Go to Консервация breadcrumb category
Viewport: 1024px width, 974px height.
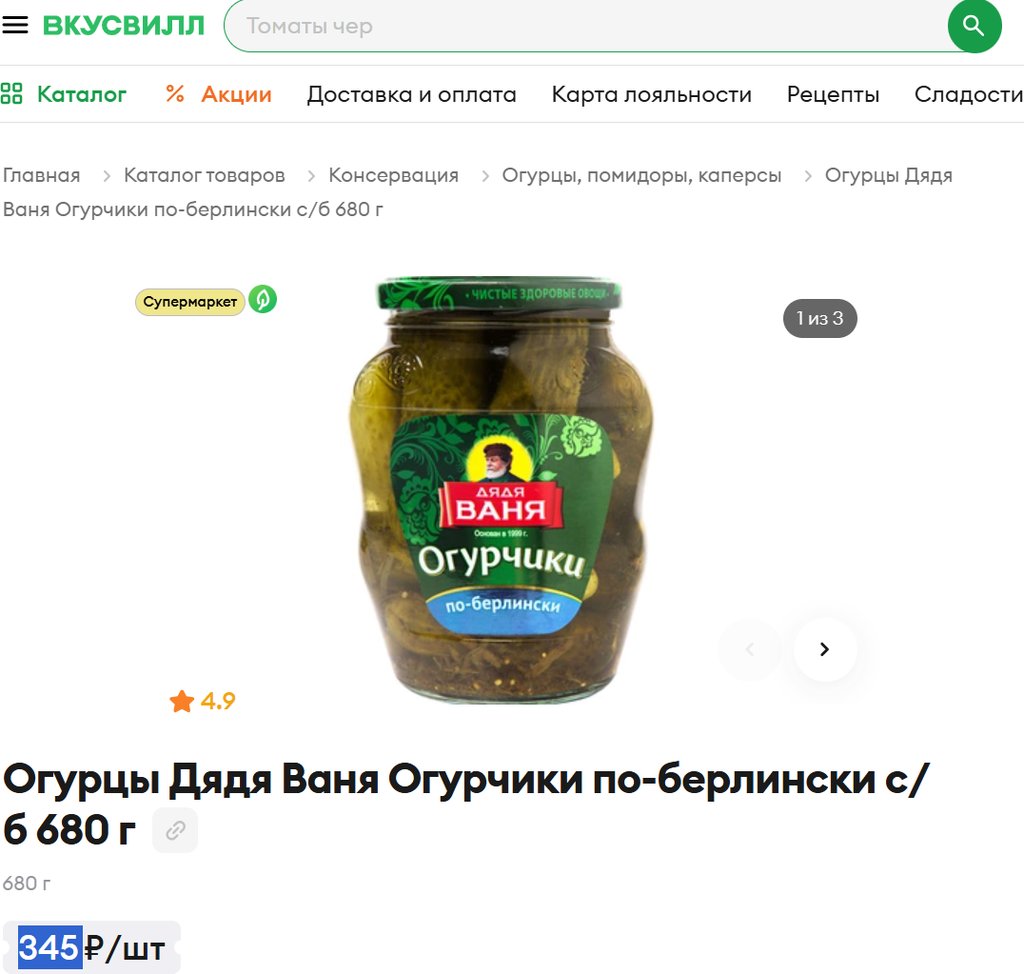[393, 175]
